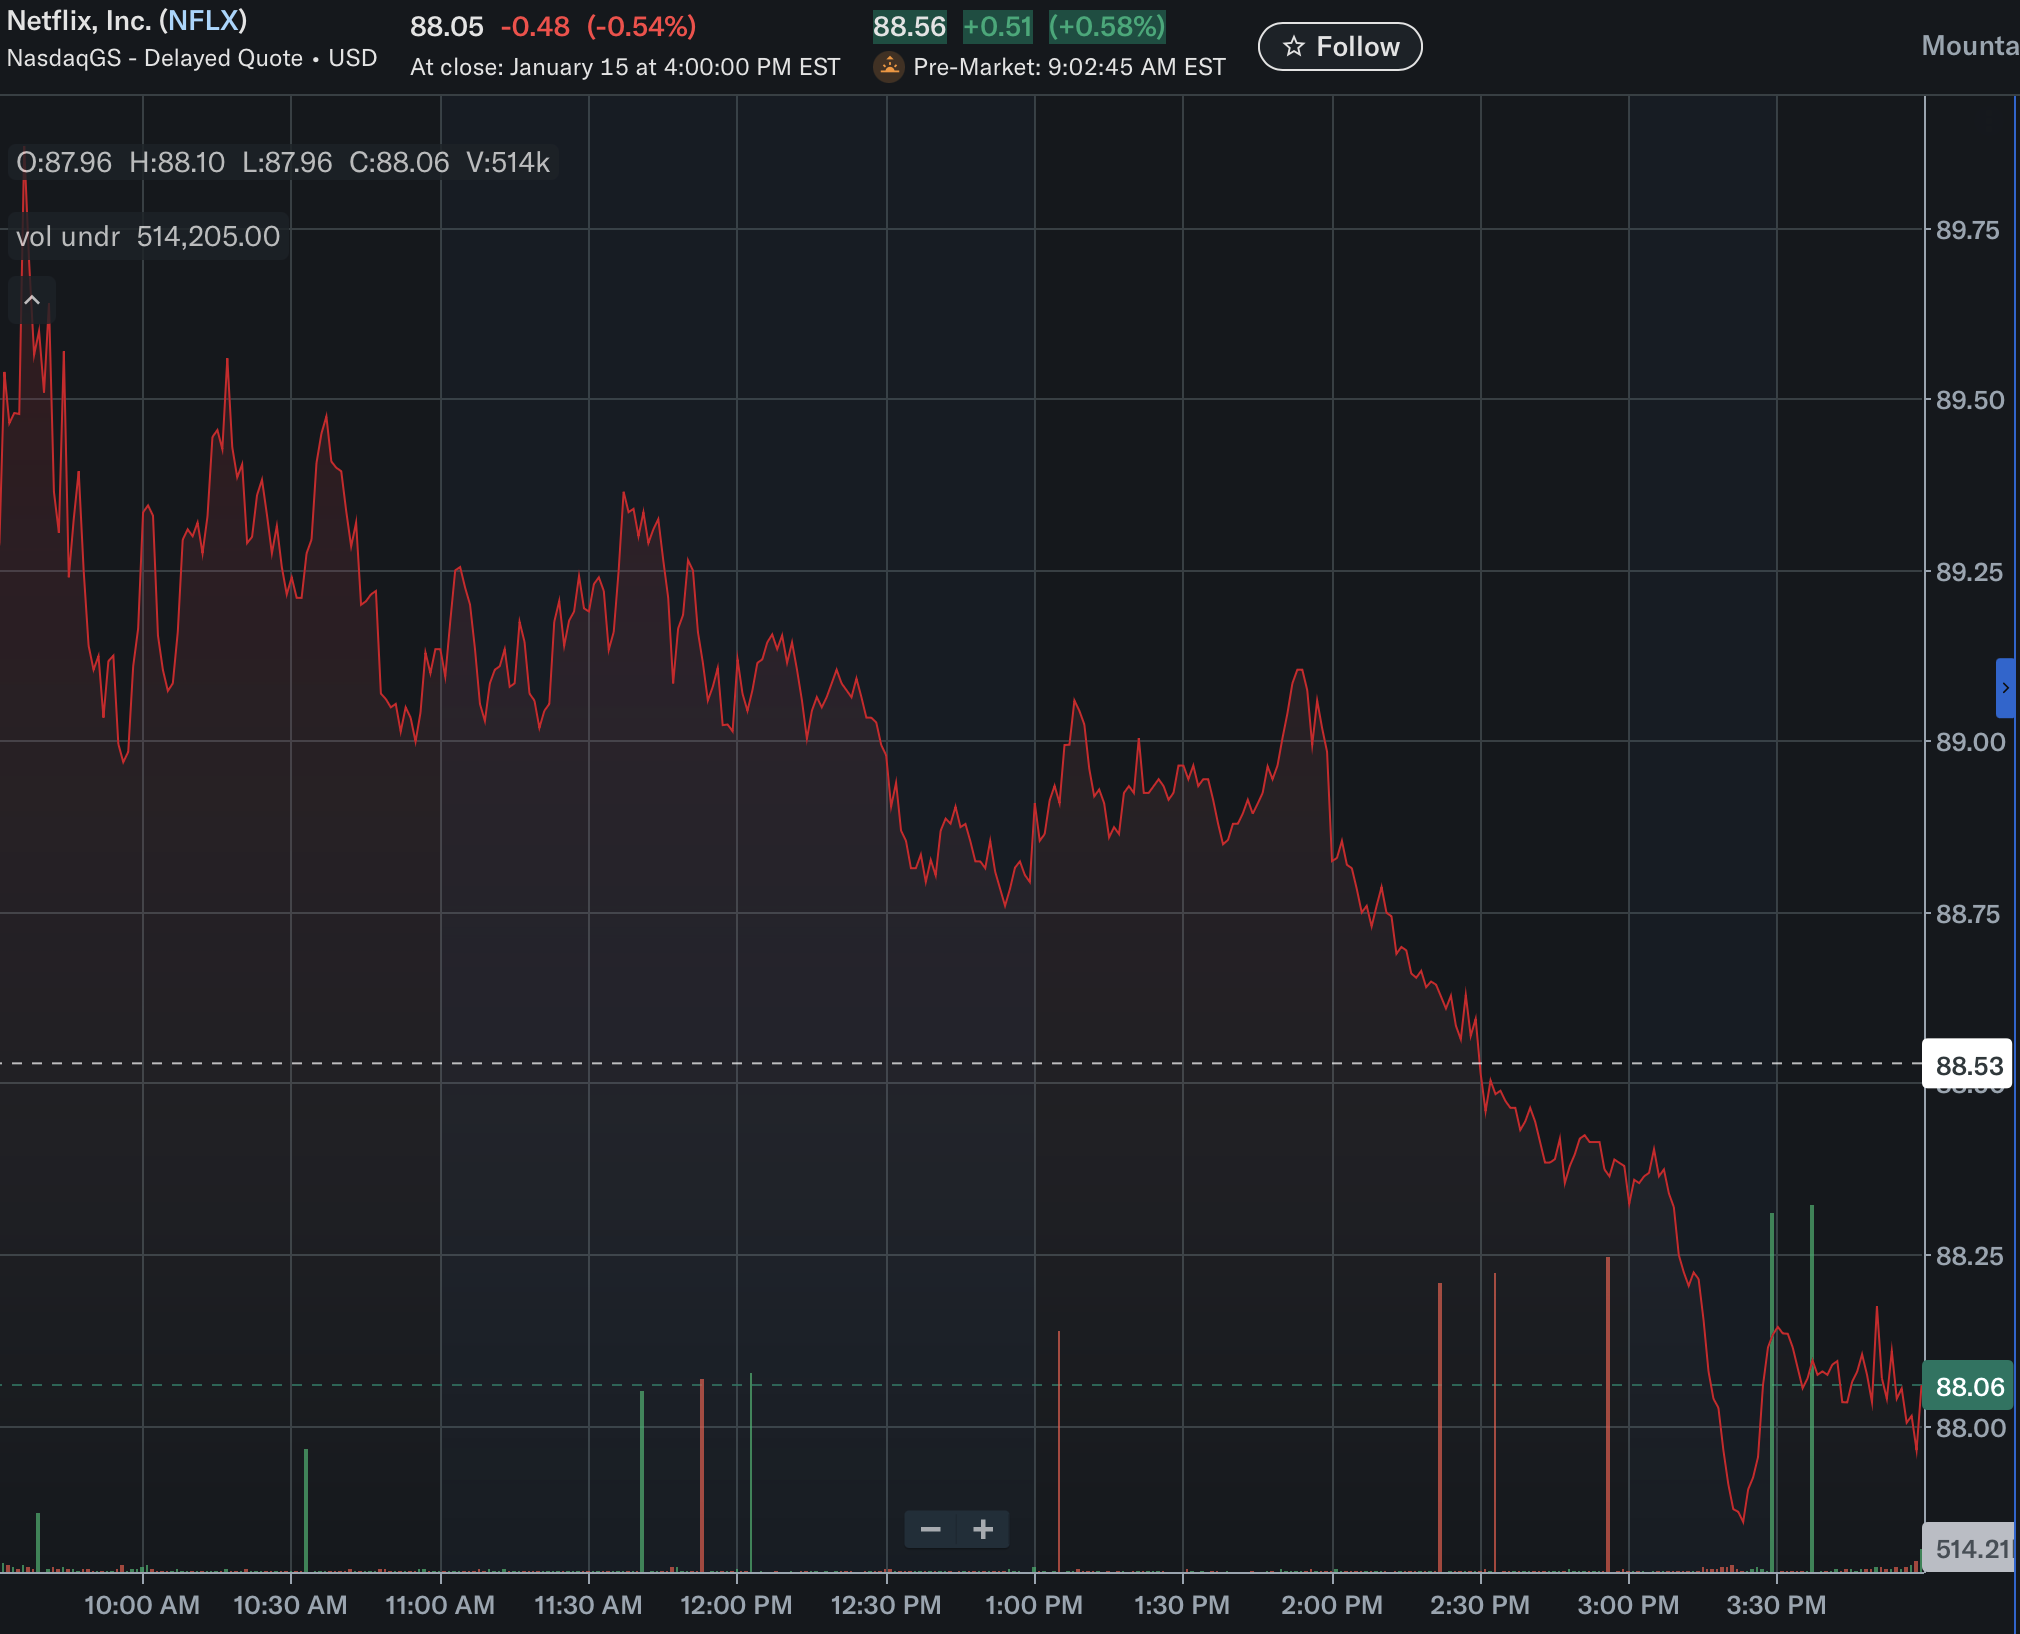Follow Netflix stock
This screenshot has height=1634, width=2020.
pyautogui.click(x=1340, y=47)
